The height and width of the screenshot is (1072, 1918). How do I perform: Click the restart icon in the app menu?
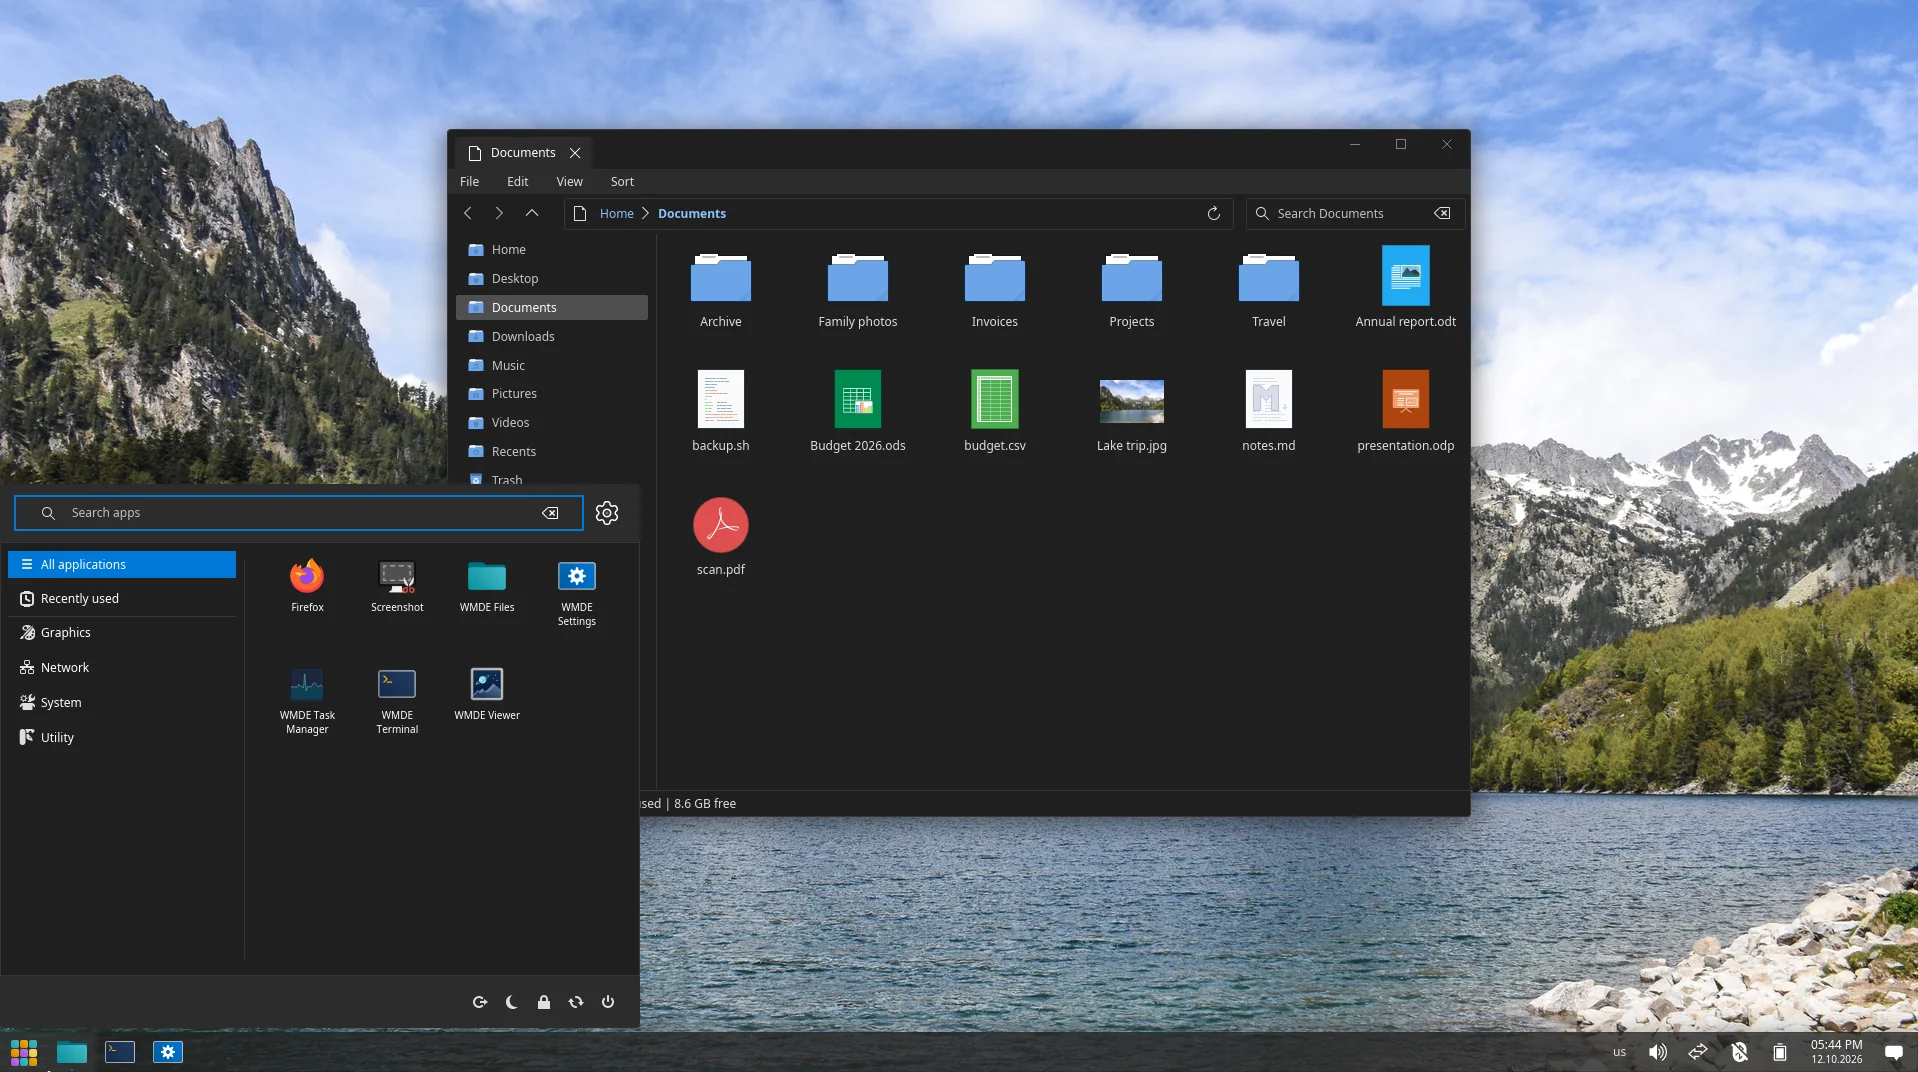coord(576,1002)
